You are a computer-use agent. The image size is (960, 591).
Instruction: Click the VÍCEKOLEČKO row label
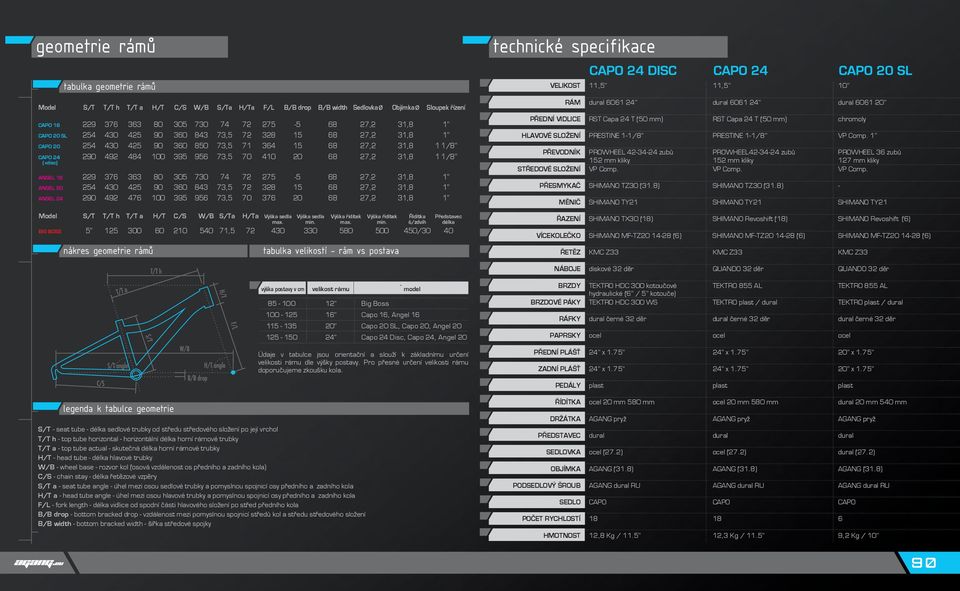point(536,235)
